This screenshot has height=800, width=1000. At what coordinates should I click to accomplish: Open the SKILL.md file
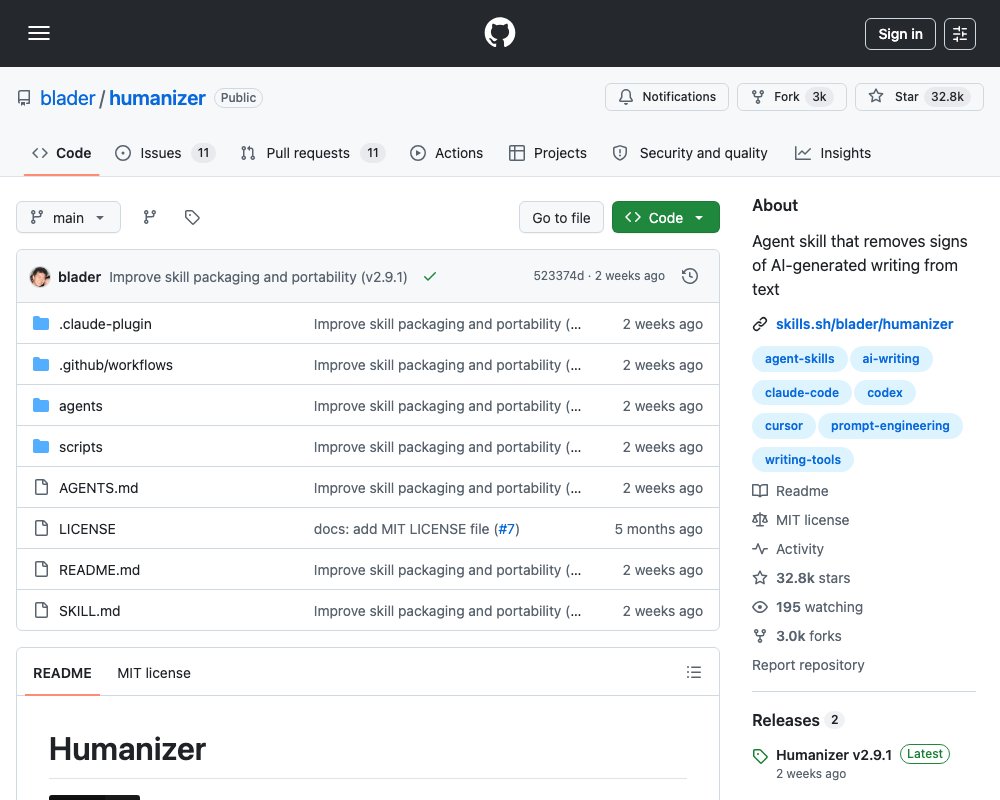tap(89, 611)
